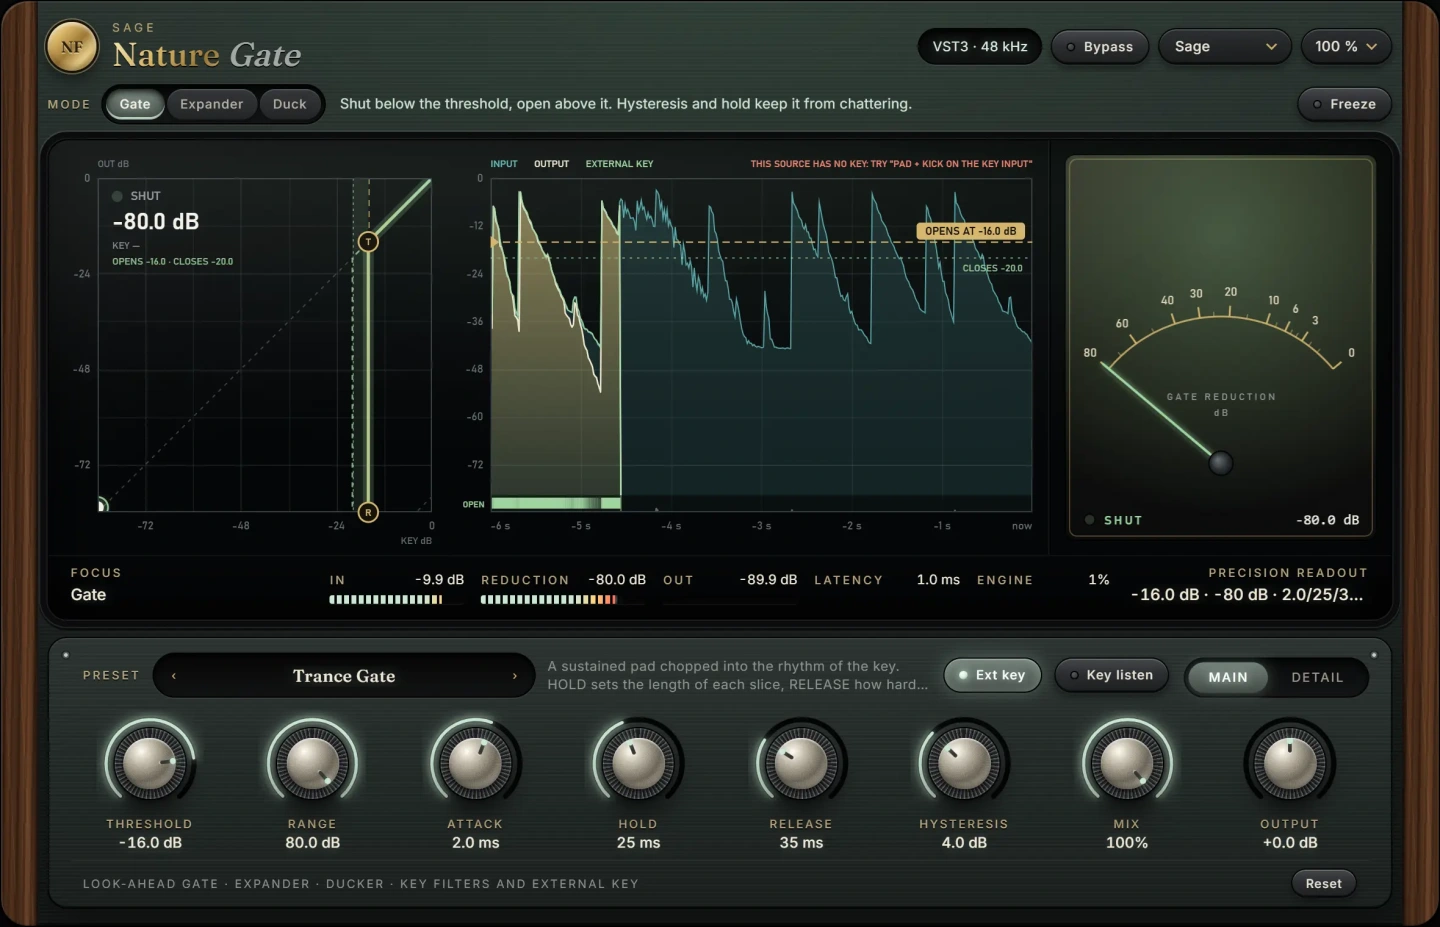Toggle the Bypass button
This screenshot has width=1440, height=927.
tap(1099, 47)
